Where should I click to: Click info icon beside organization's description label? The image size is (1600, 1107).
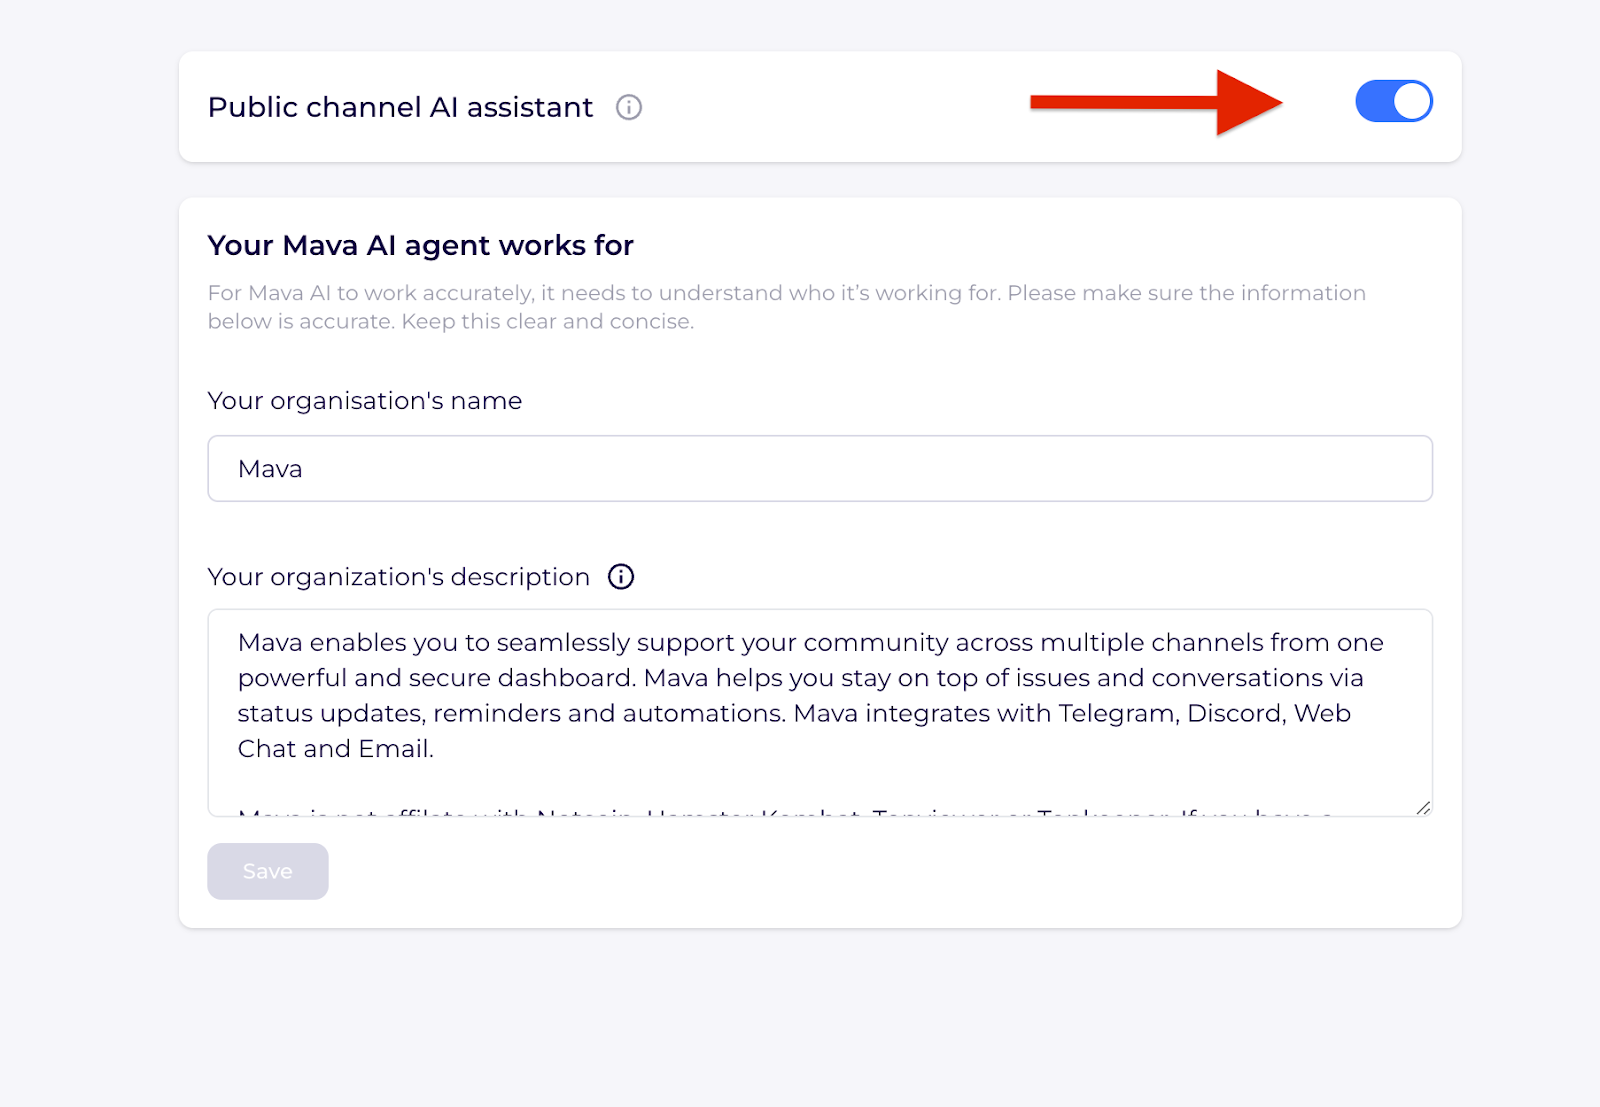pos(621,577)
